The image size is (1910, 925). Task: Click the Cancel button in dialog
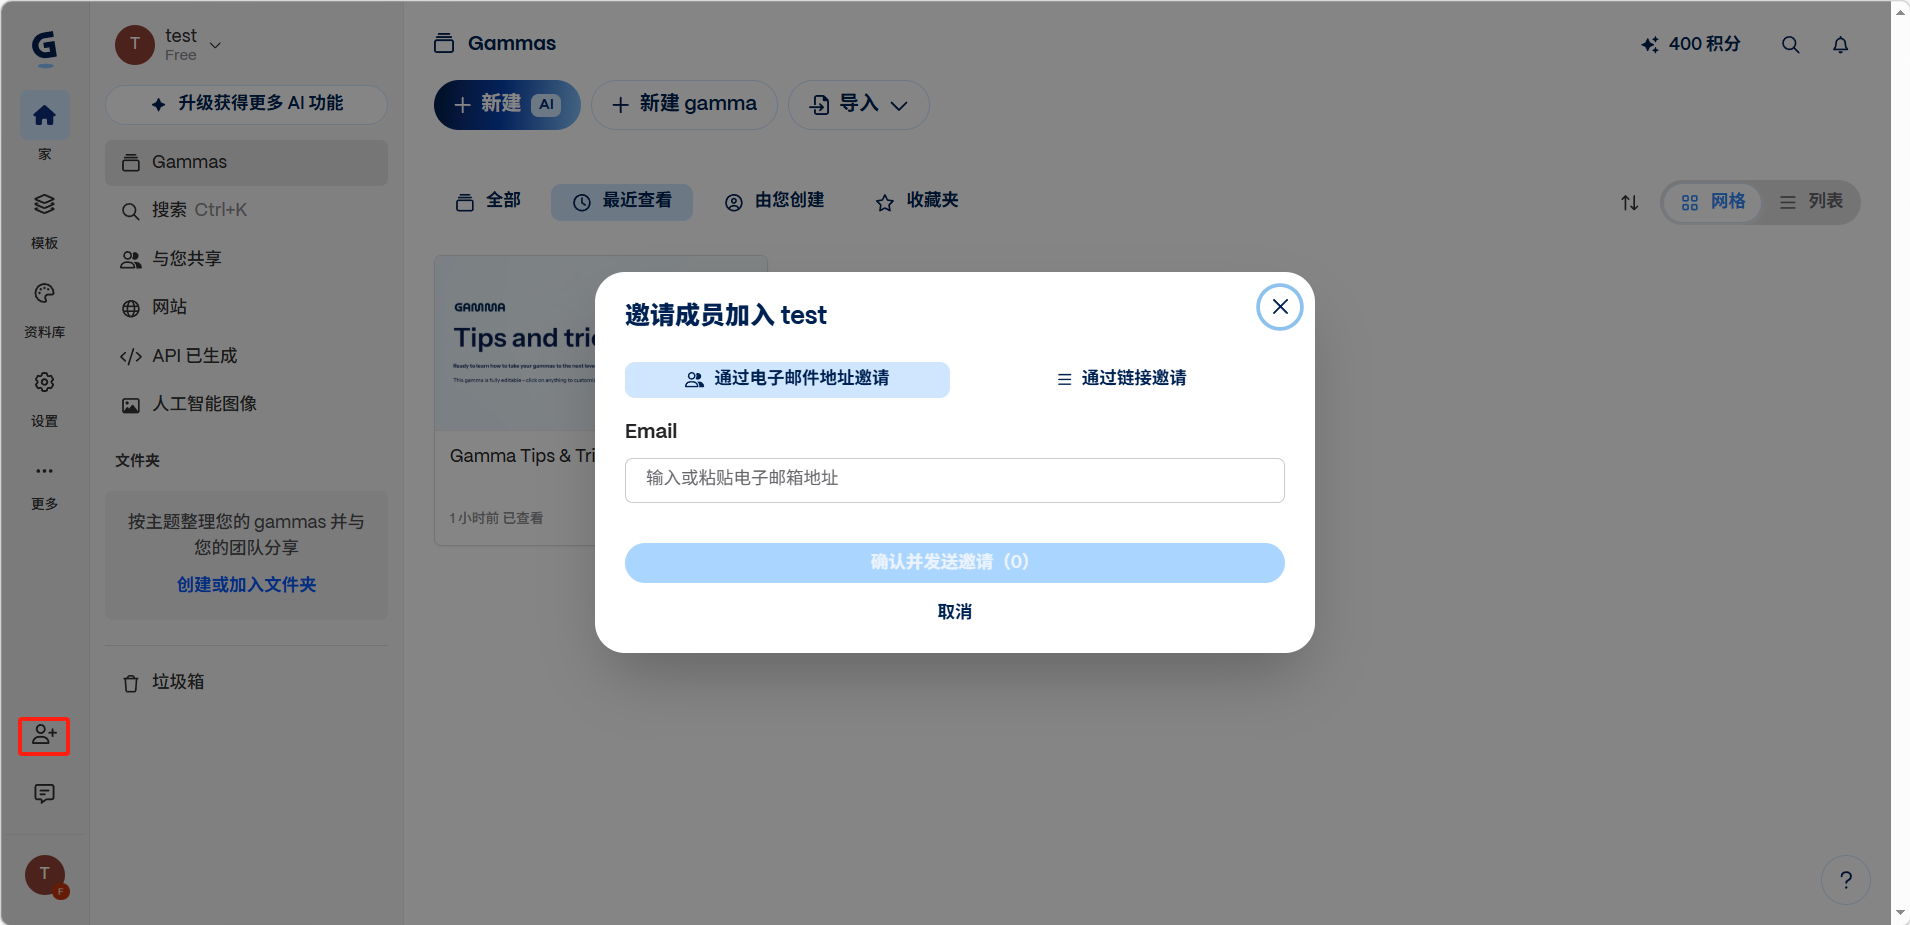pos(954,612)
